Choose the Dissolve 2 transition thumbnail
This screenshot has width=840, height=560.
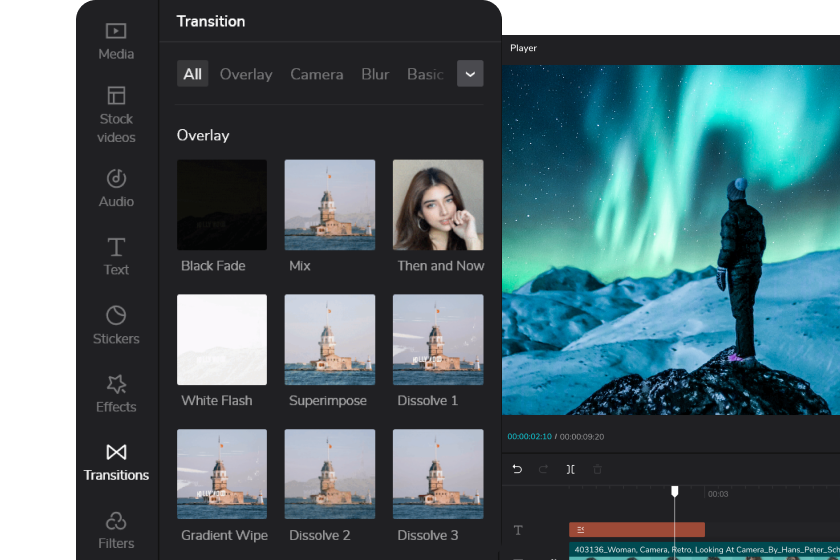click(x=329, y=474)
